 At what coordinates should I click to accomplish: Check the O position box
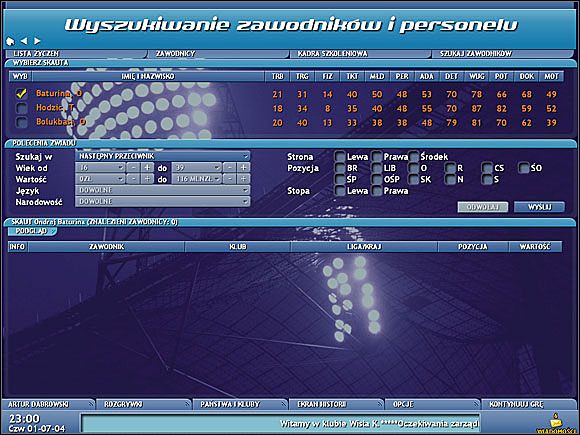[413, 168]
